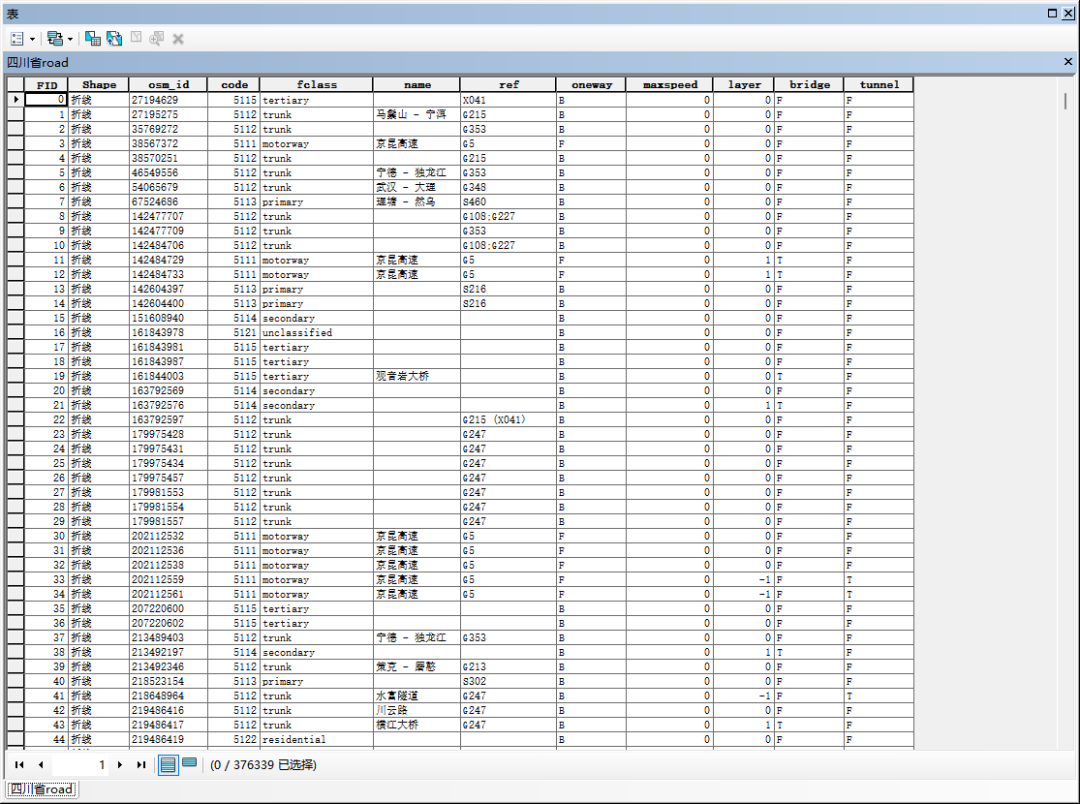
Task: Select the row selector box for FID 33
Action: click(16, 579)
